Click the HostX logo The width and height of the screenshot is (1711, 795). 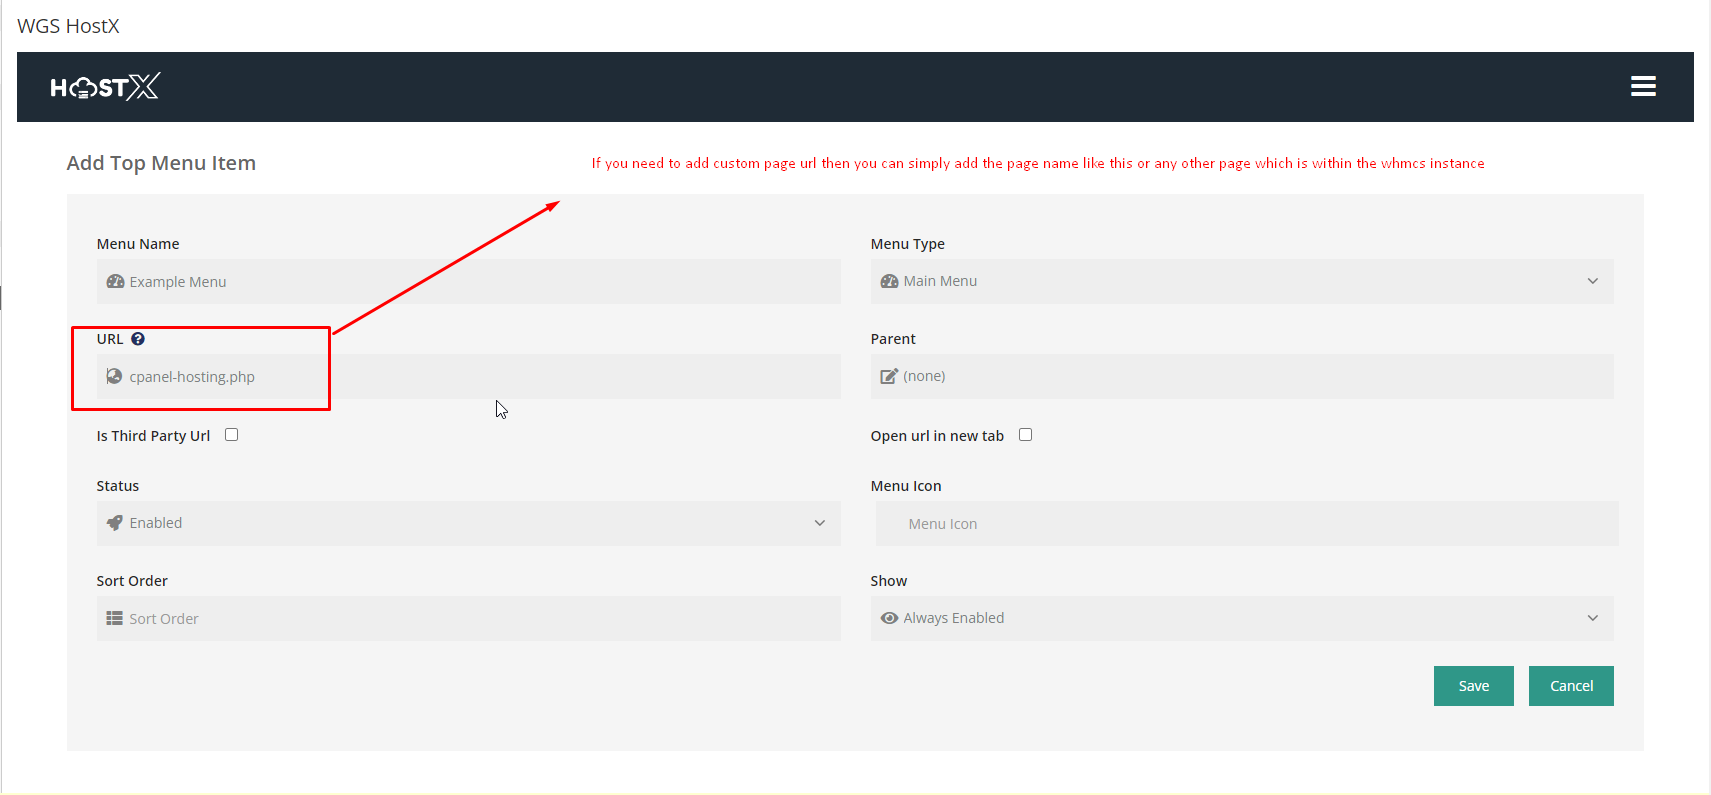point(105,87)
